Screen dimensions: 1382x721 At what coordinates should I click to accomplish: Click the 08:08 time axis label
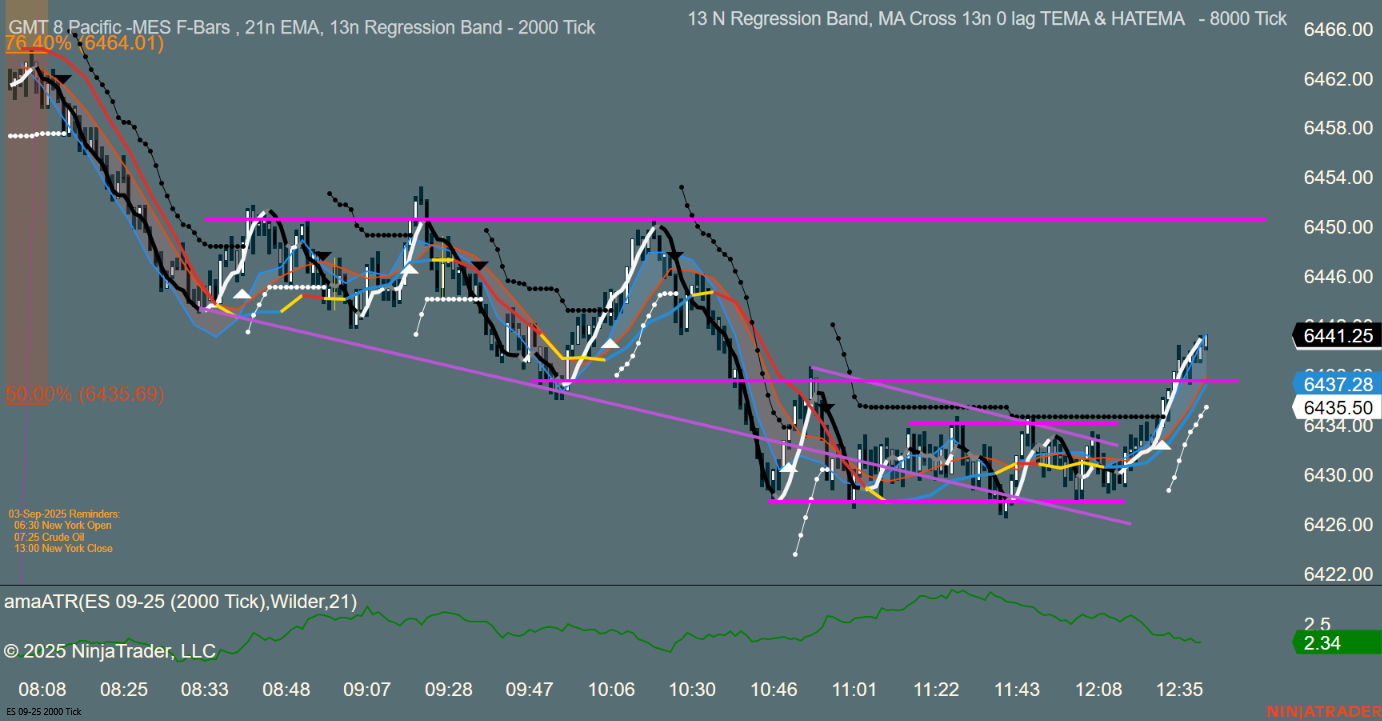tap(42, 690)
